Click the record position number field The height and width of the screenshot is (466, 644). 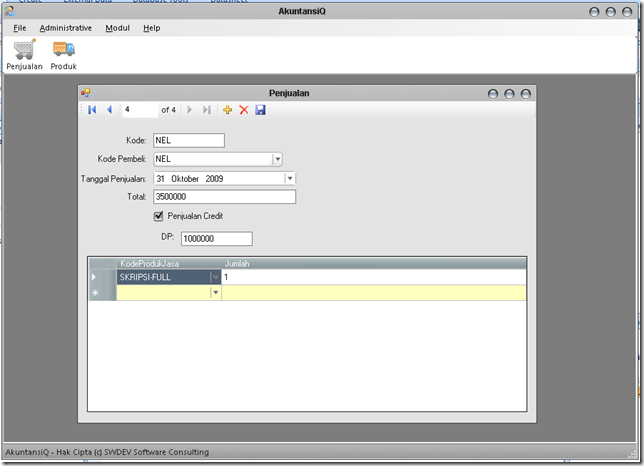[140, 110]
